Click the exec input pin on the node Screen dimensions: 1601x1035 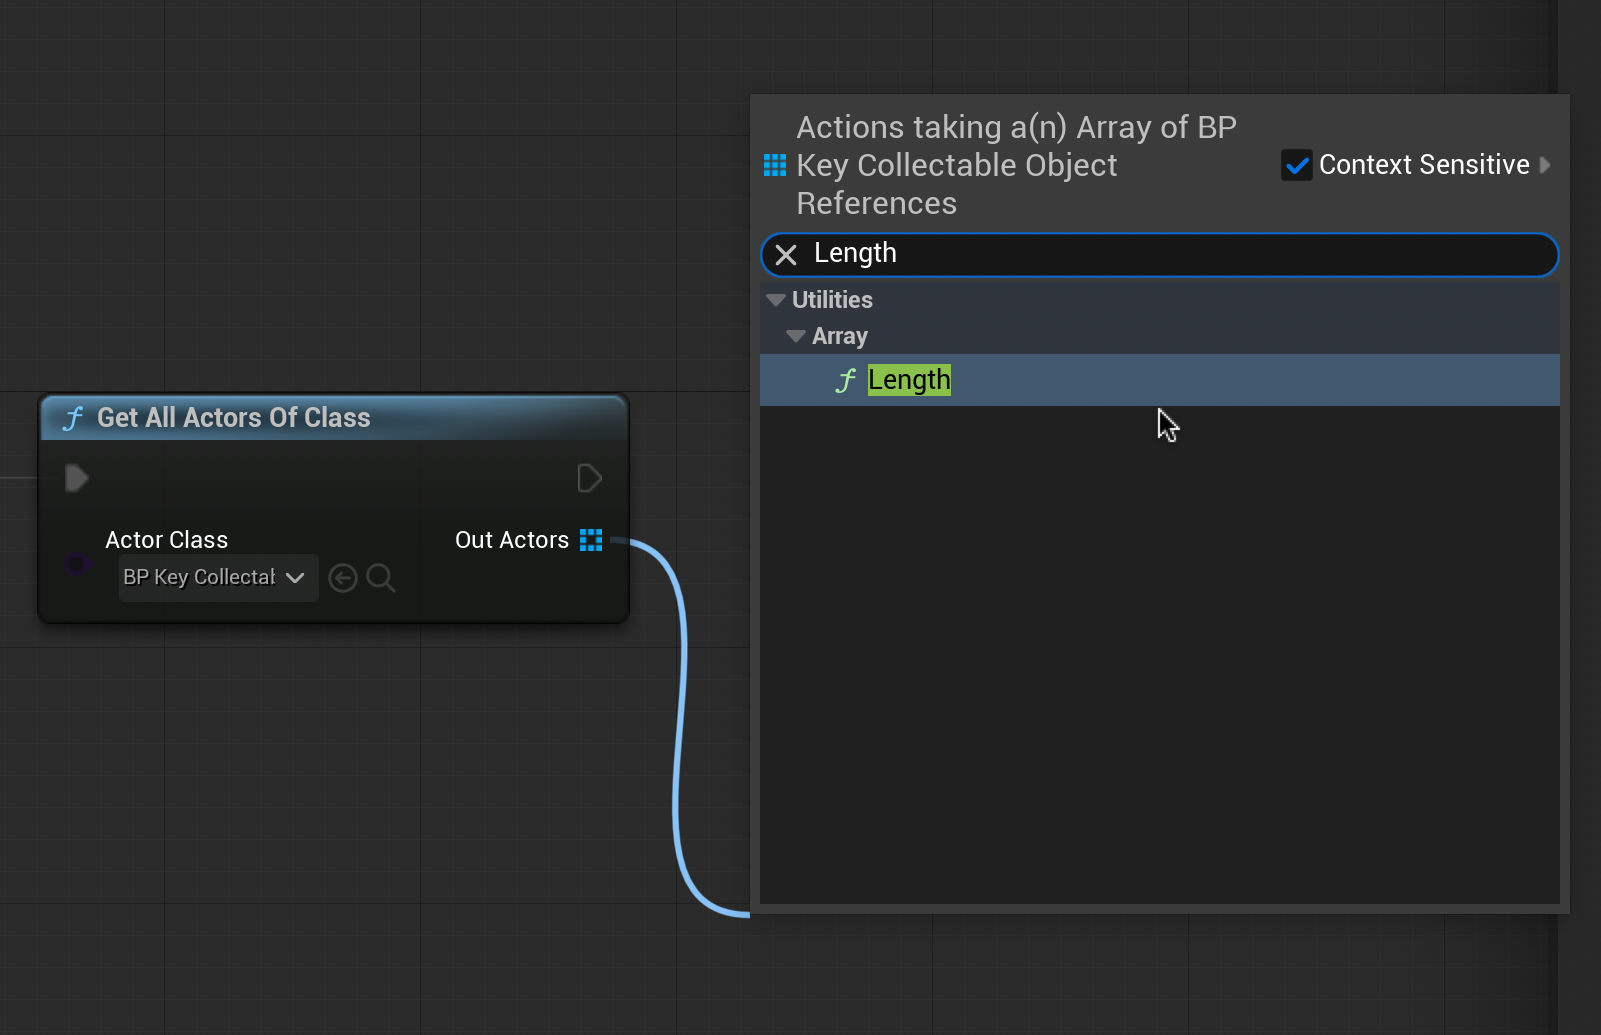coord(77,478)
